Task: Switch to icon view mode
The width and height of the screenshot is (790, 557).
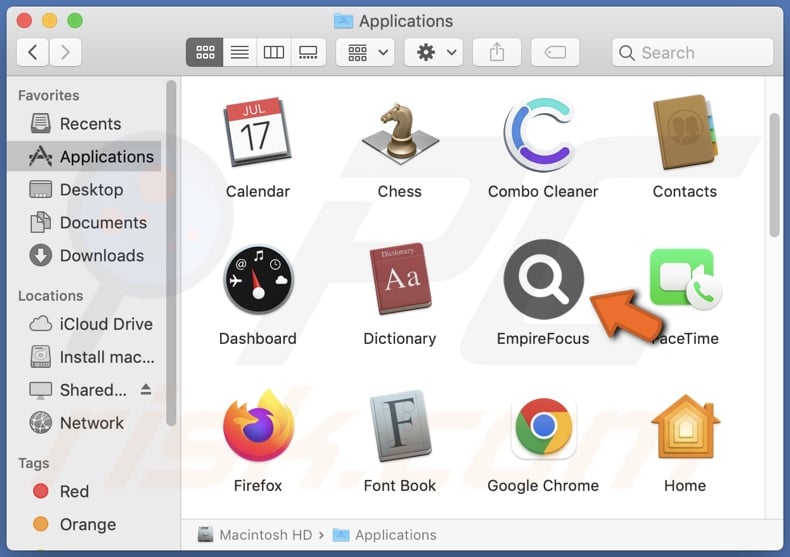Action: (205, 52)
